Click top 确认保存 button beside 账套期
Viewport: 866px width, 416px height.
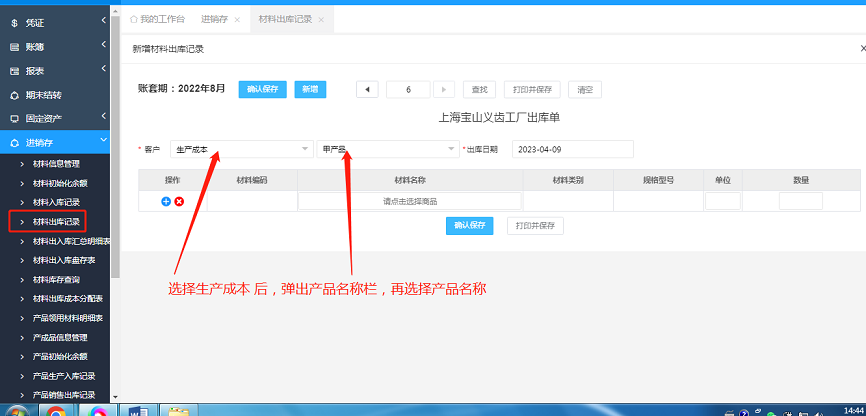pos(262,89)
